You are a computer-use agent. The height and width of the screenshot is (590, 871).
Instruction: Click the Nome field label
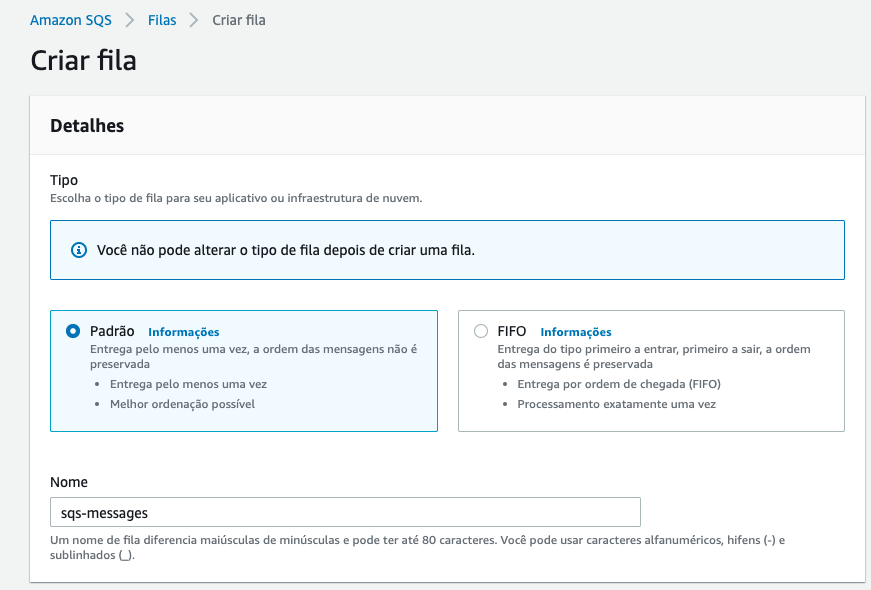pos(69,482)
